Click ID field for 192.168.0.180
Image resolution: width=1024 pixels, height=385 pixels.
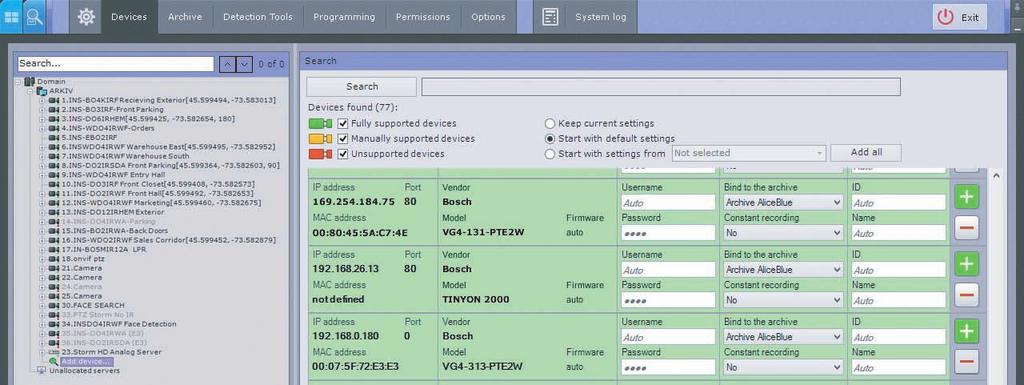pyautogui.click(x=898, y=337)
